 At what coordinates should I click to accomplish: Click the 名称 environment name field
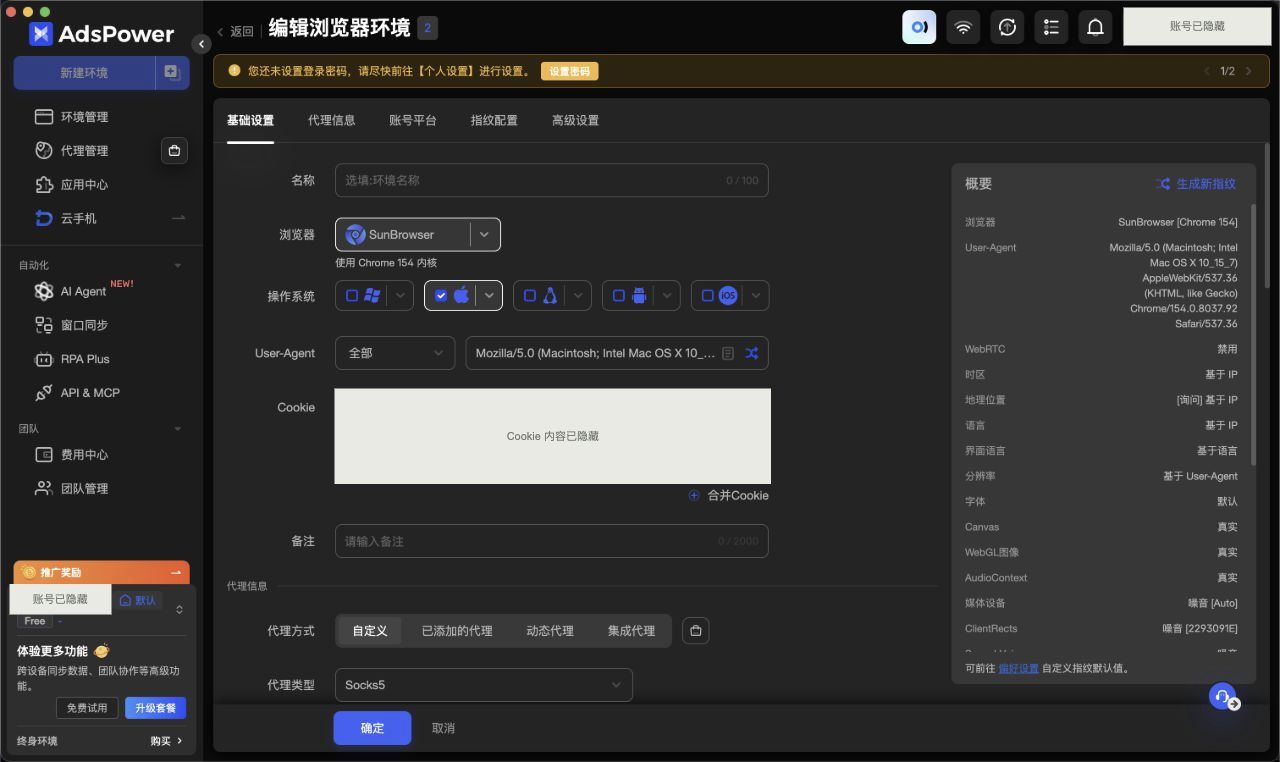tap(551, 181)
